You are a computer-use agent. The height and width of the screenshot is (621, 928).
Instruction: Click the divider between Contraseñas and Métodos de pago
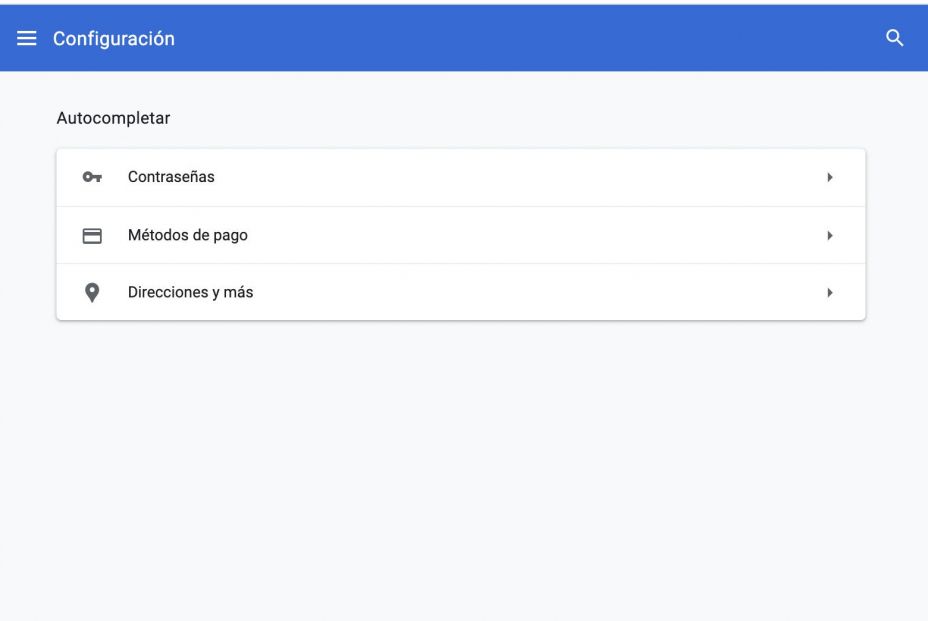(x=460, y=207)
